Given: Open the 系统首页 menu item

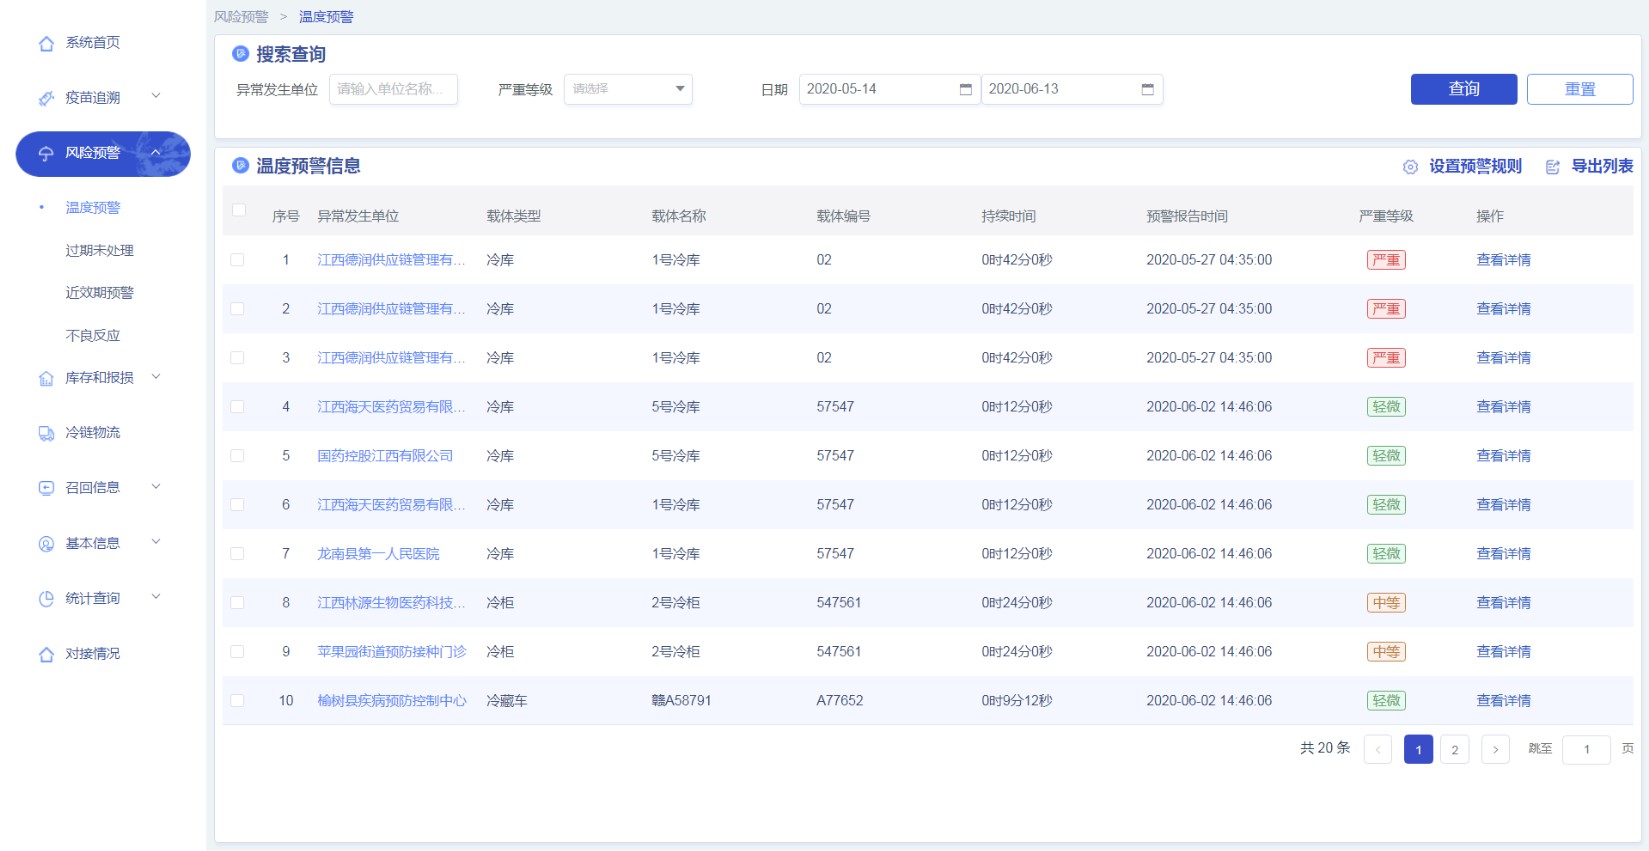Looking at the screenshot, I should click(93, 43).
